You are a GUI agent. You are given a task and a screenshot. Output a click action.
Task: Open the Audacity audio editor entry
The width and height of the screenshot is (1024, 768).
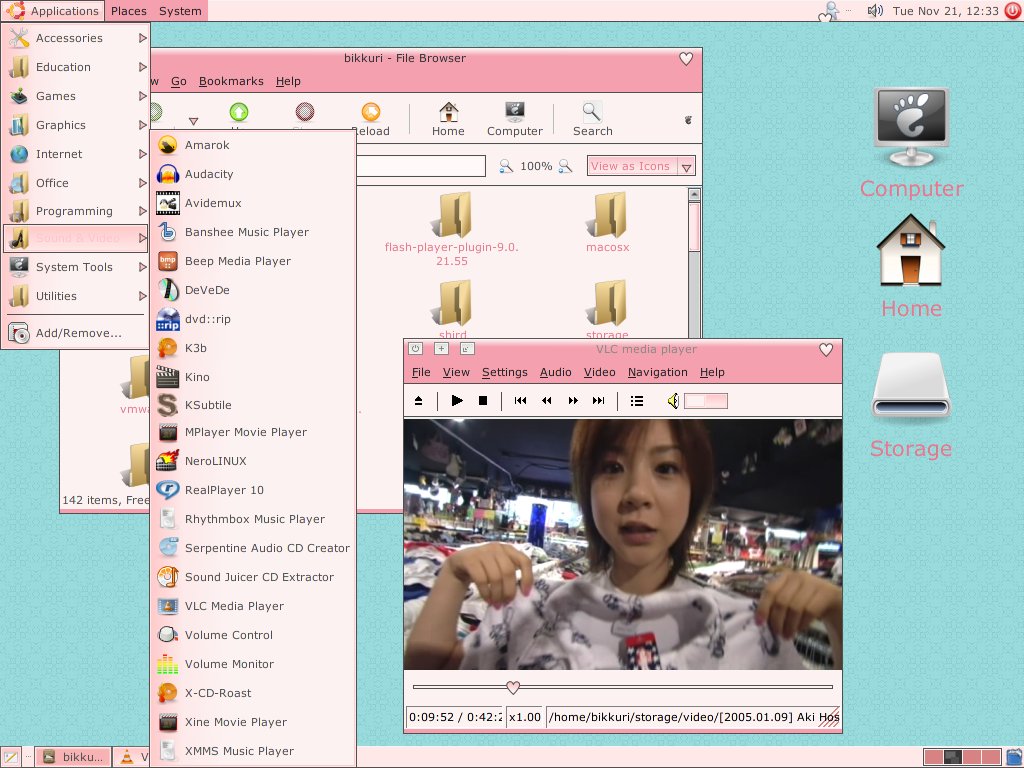(x=253, y=174)
